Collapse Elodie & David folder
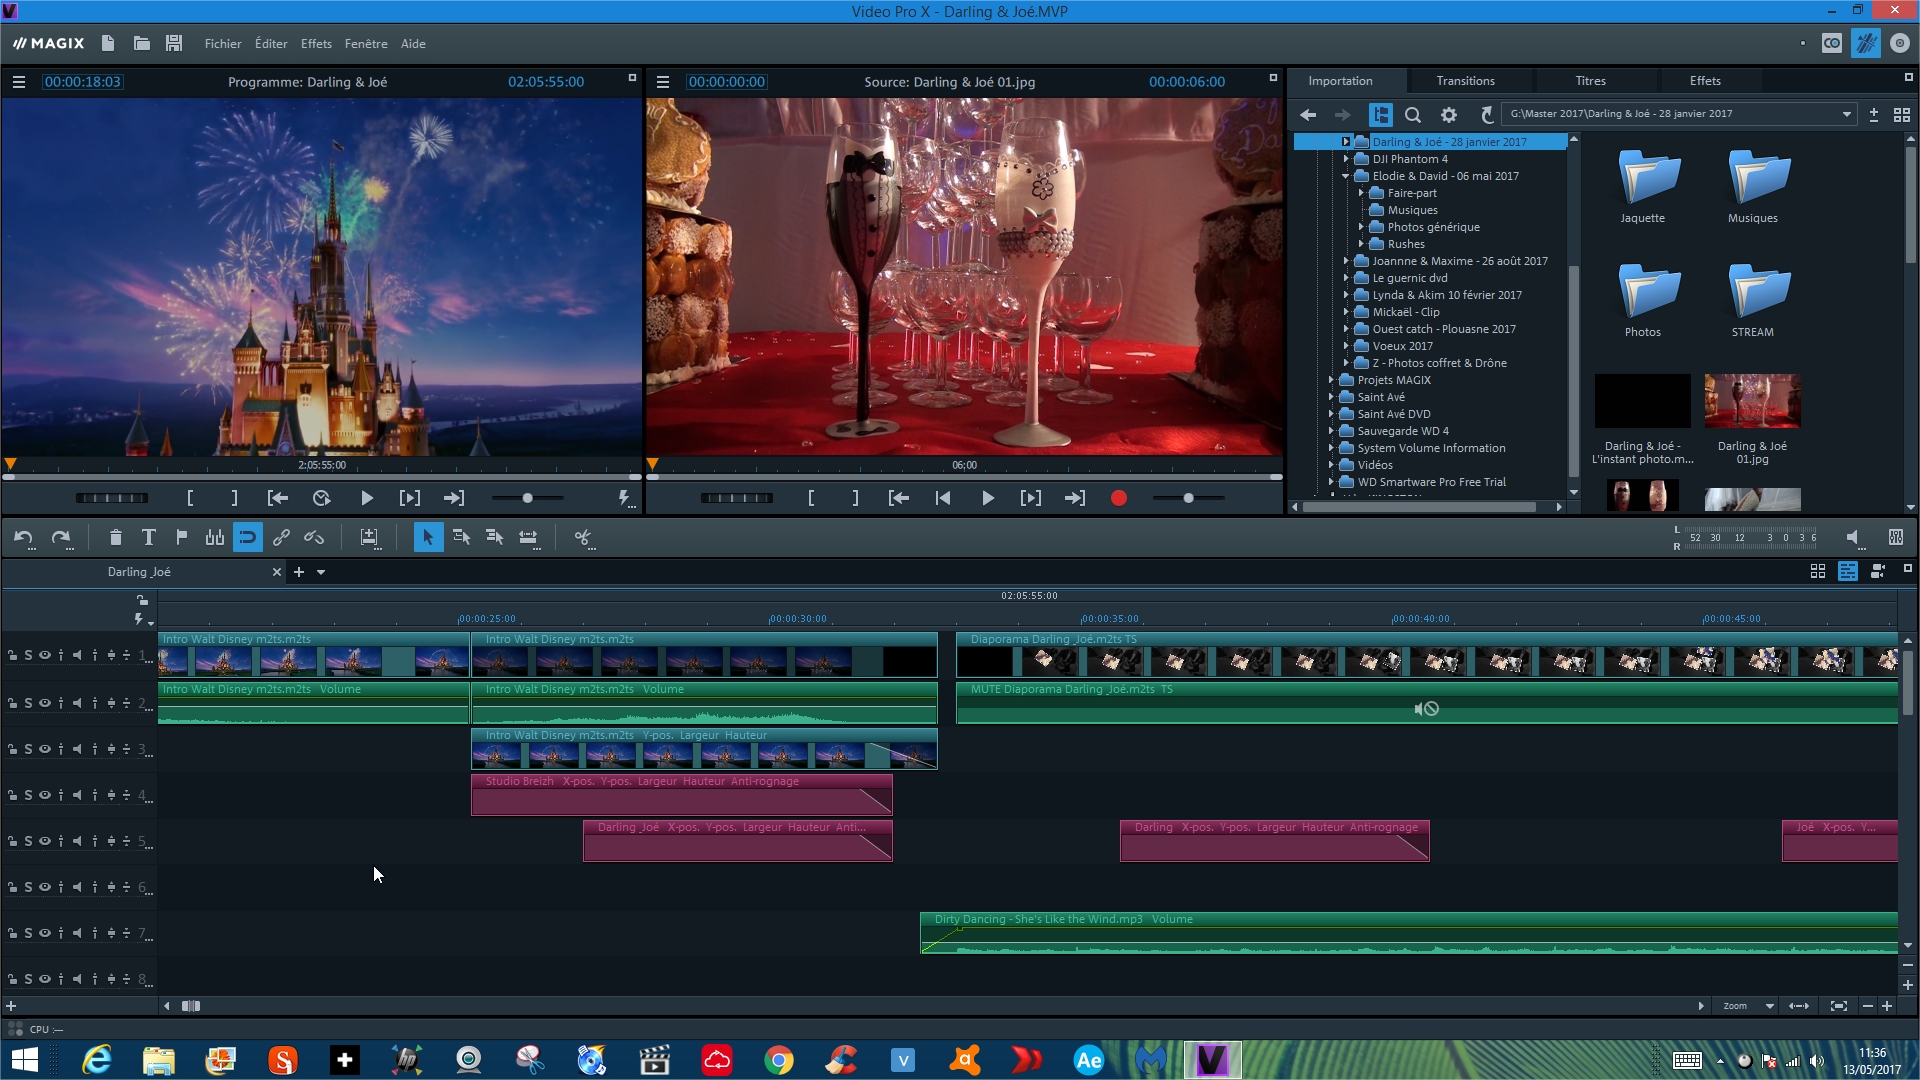 point(1346,176)
